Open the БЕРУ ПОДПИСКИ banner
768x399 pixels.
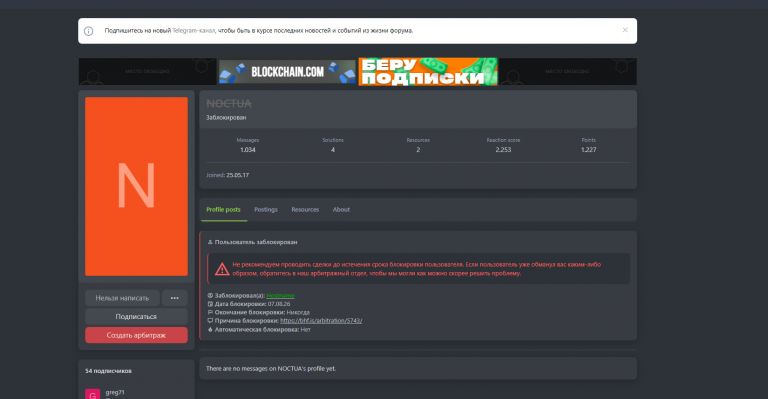click(428, 71)
